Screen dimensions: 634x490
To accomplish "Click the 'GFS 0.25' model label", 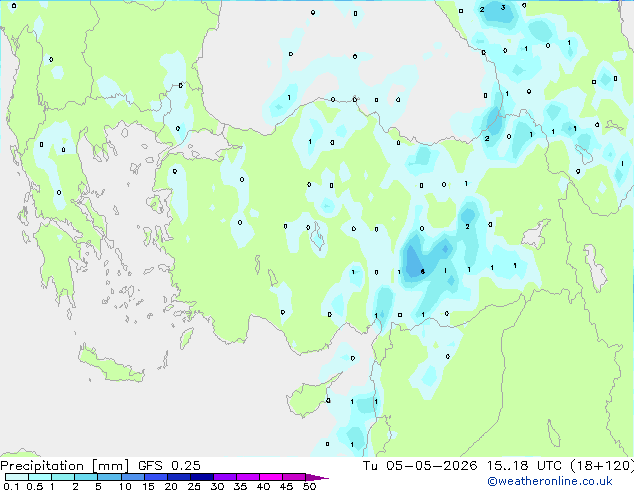I will (x=169, y=466).
